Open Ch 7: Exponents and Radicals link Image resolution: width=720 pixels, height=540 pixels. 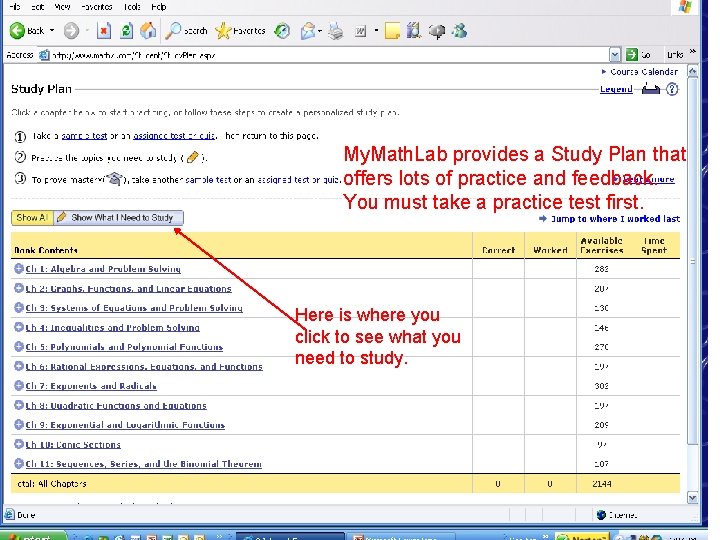coord(91,386)
